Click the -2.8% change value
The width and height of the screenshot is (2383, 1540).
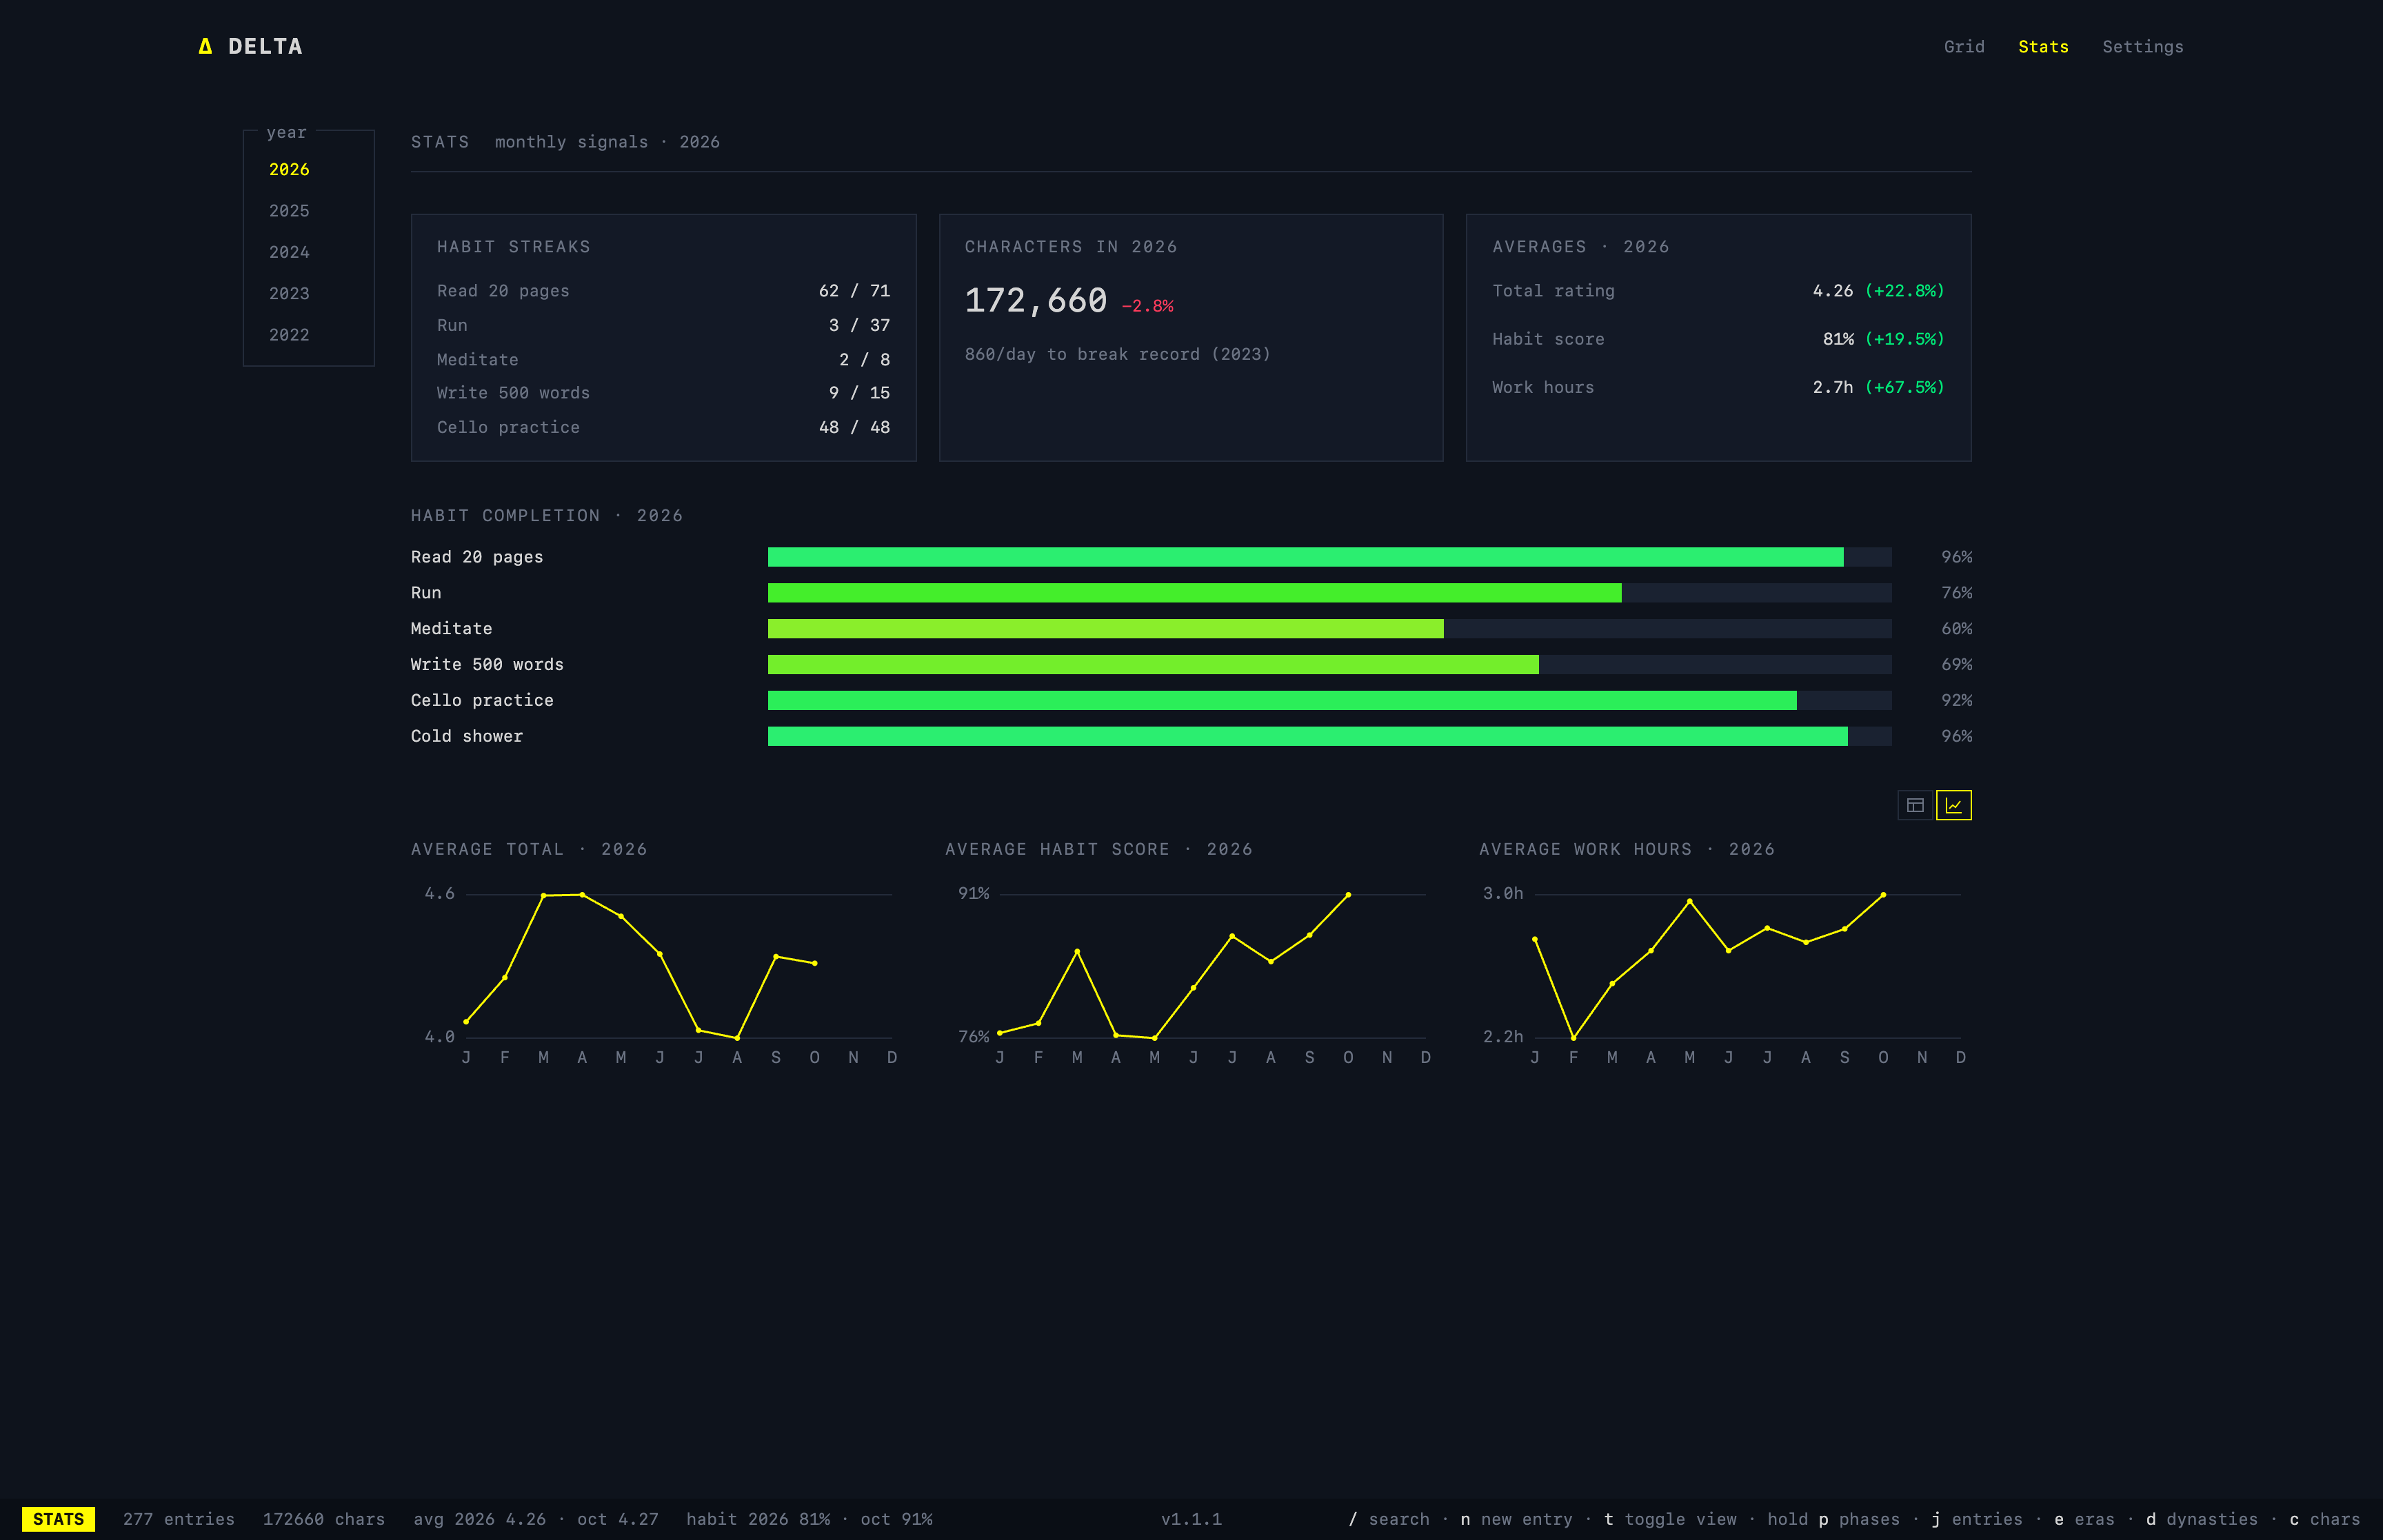tap(1147, 306)
